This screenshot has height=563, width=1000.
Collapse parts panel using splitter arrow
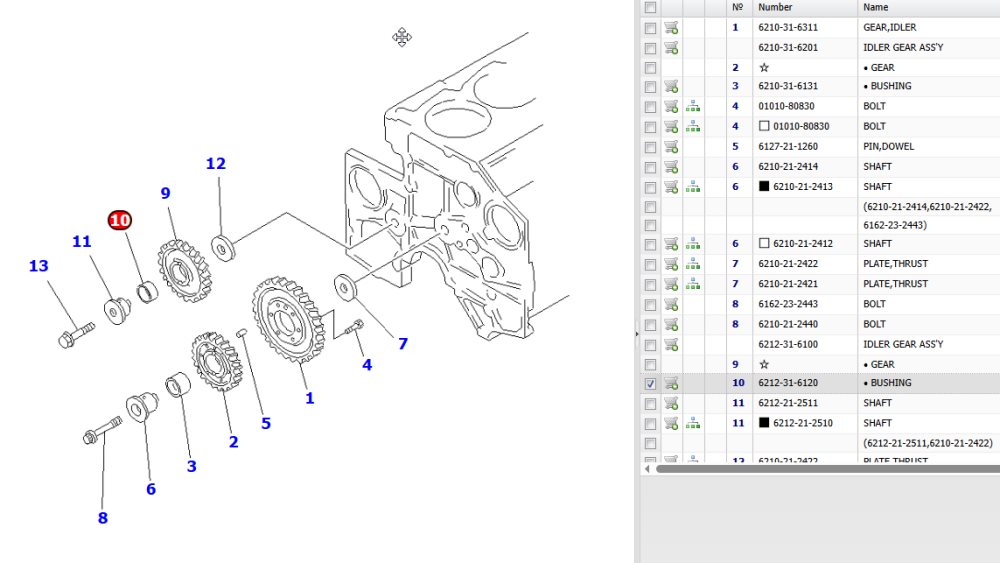tap(637, 333)
